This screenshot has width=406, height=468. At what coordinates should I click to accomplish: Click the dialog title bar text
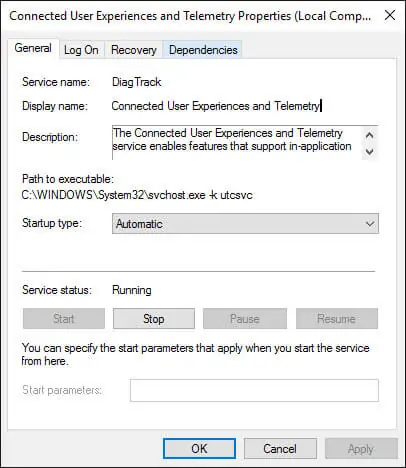[190, 16]
